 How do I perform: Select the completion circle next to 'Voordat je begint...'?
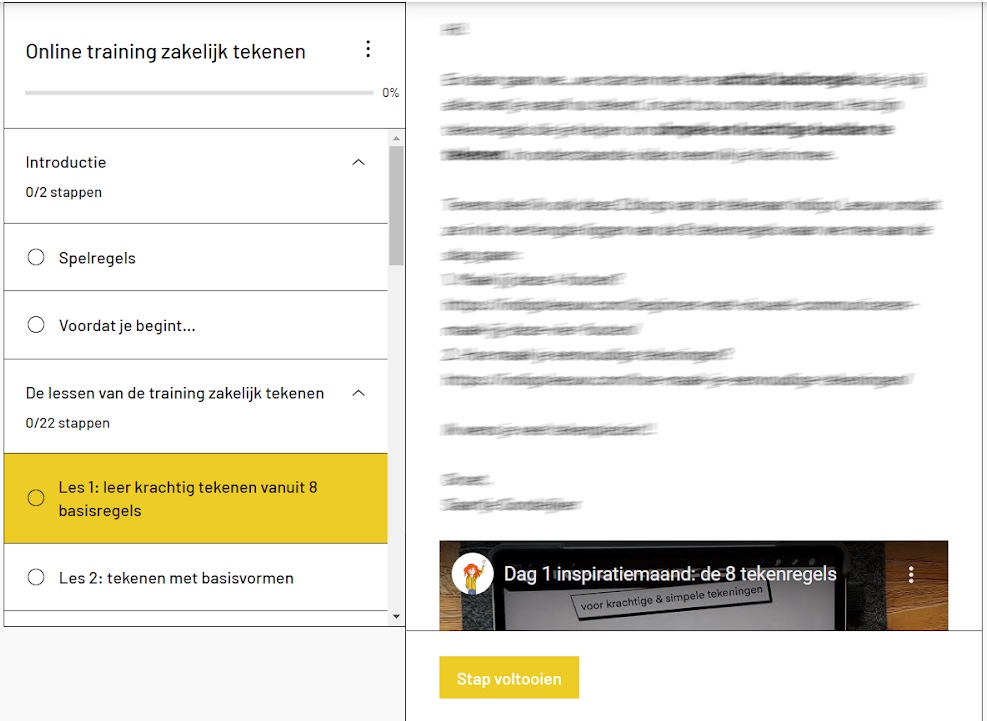[x=36, y=324]
